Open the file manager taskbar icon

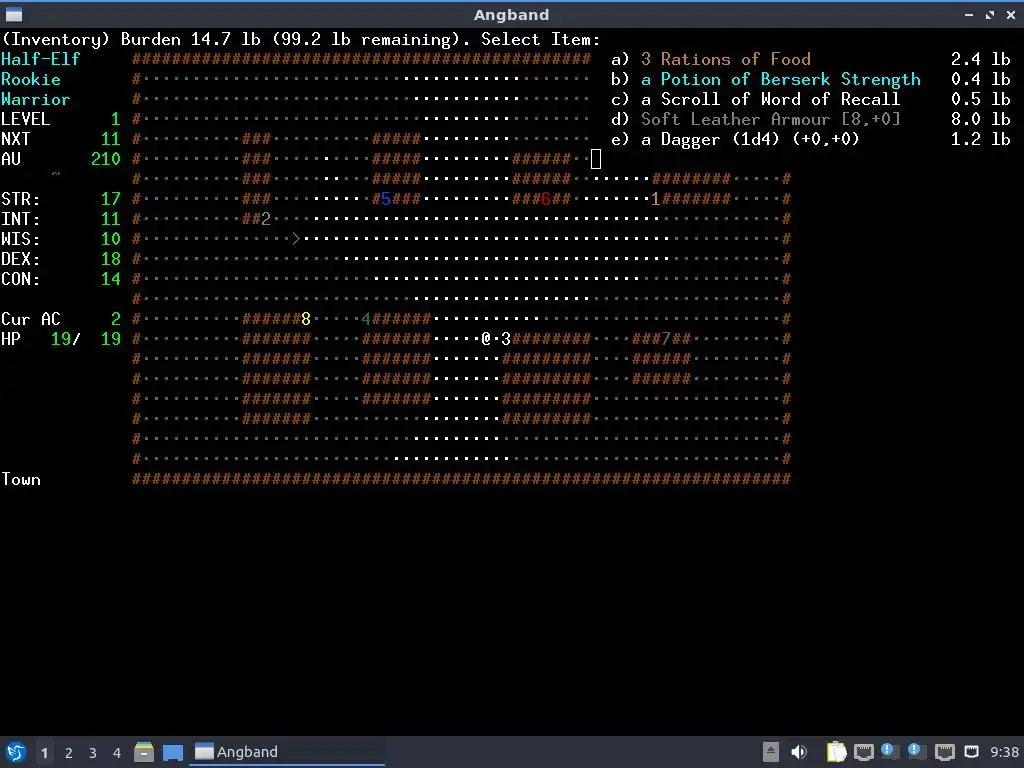pyautogui.click(x=144, y=752)
